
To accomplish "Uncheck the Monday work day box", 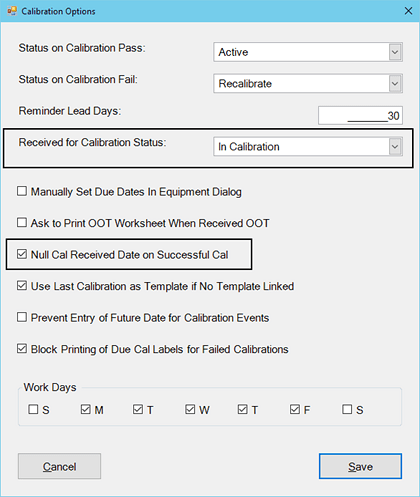I will click(x=86, y=409).
